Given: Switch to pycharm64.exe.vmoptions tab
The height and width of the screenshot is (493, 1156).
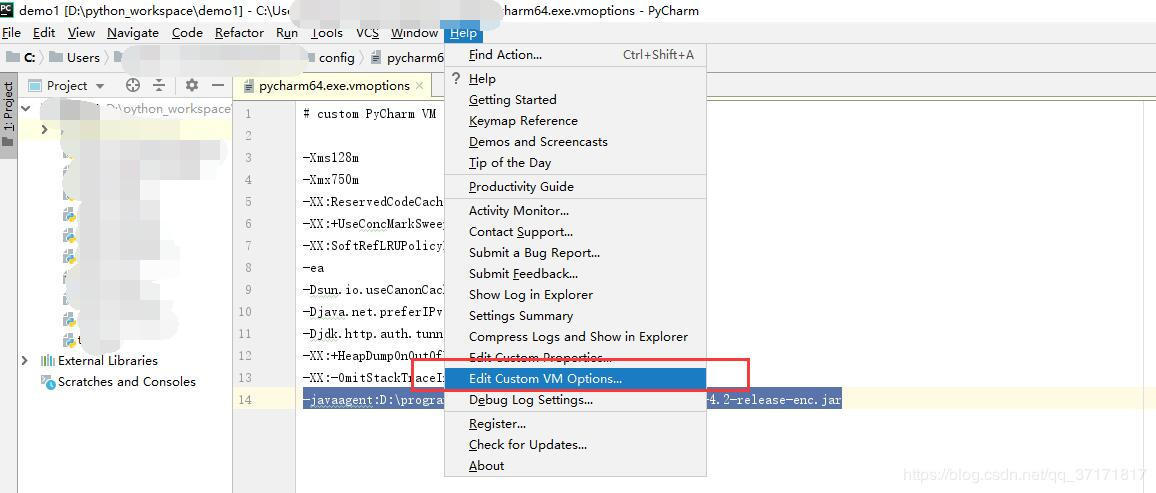Looking at the screenshot, I should pyautogui.click(x=333, y=85).
